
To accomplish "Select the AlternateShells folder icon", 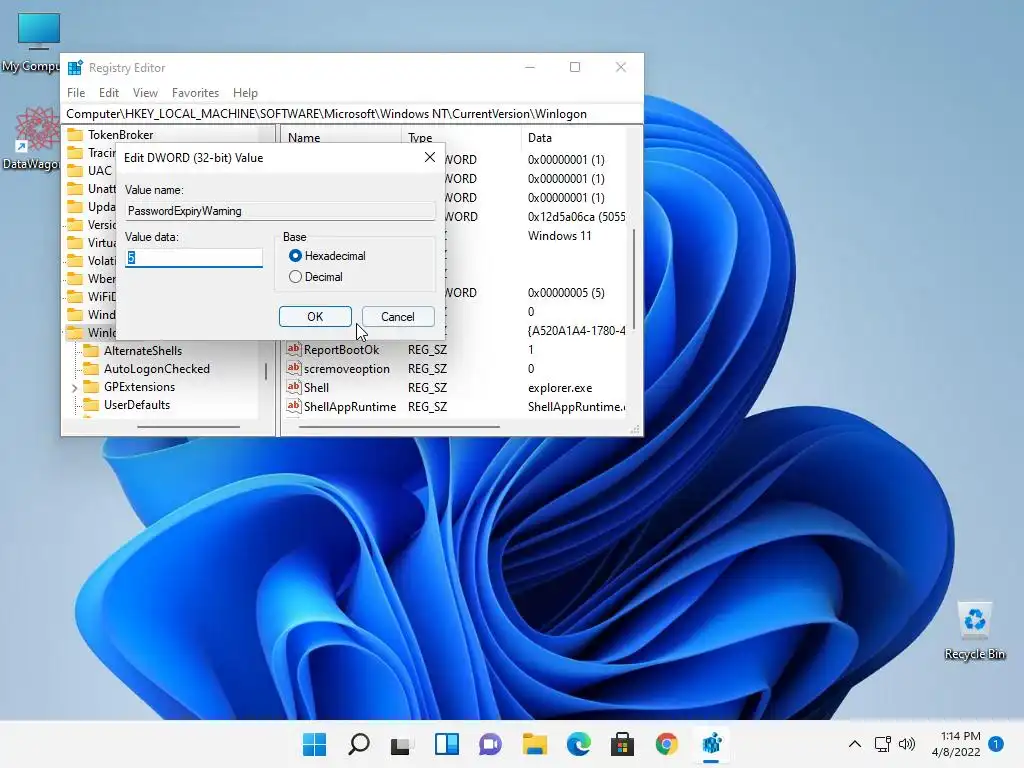I will pos(91,351).
